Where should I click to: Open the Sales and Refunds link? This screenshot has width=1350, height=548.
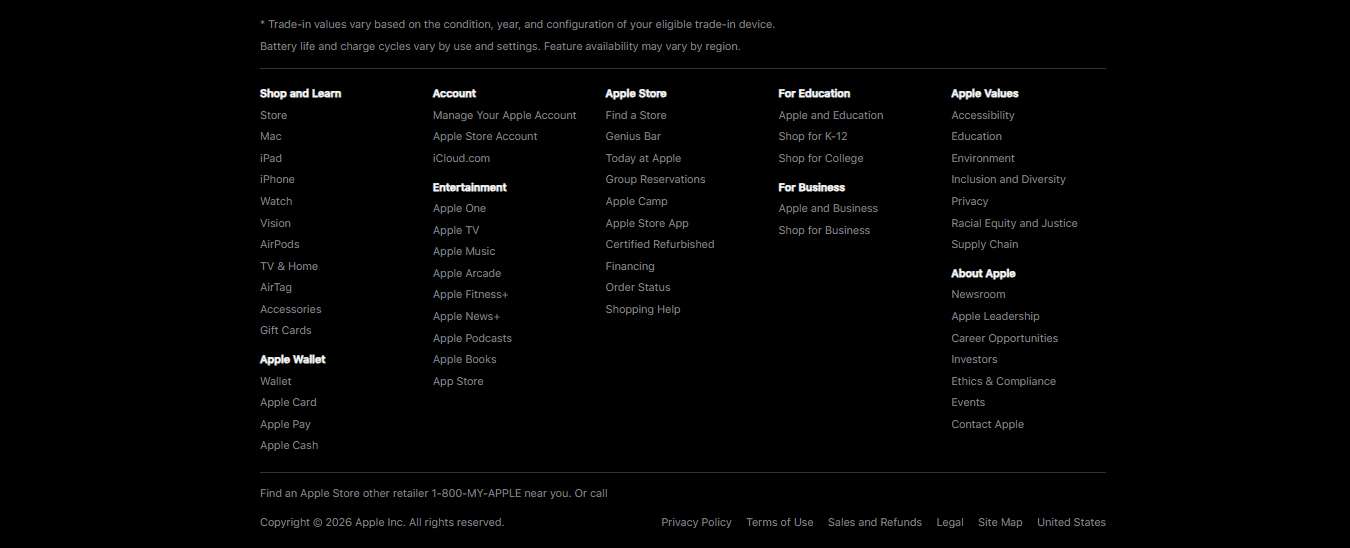point(874,522)
